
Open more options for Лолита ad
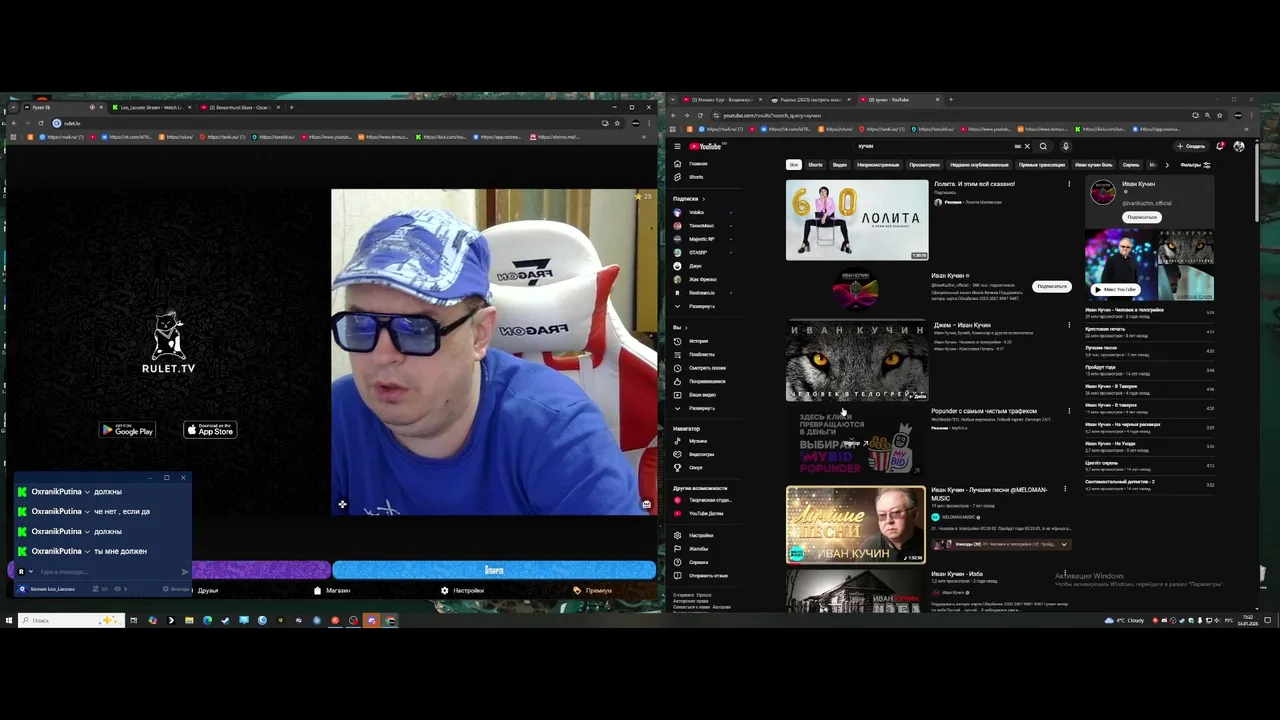tap(1069, 184)
